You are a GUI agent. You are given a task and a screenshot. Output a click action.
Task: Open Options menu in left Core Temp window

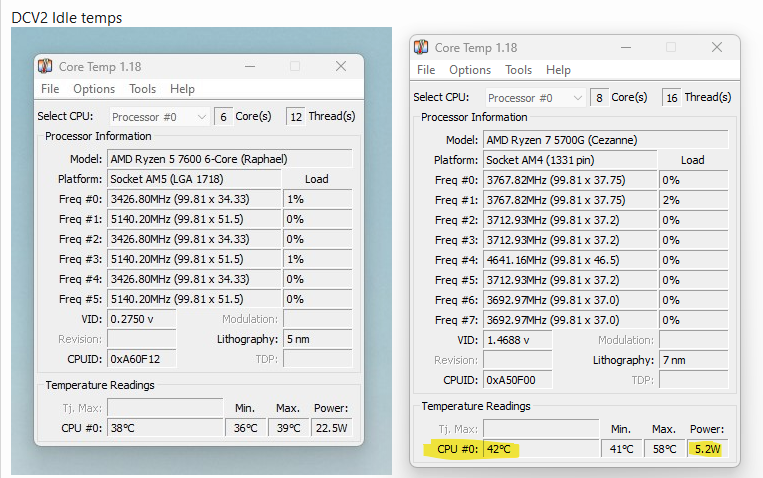pyautogui.click(x=94, y=89)
